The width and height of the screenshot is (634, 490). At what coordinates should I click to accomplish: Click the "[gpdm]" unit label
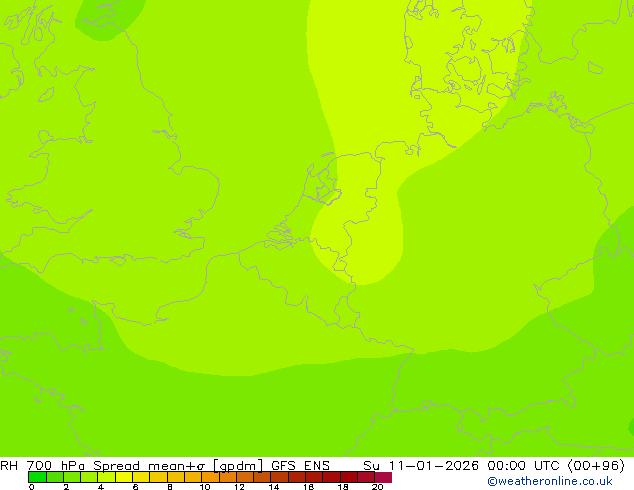tap(239, 466)
